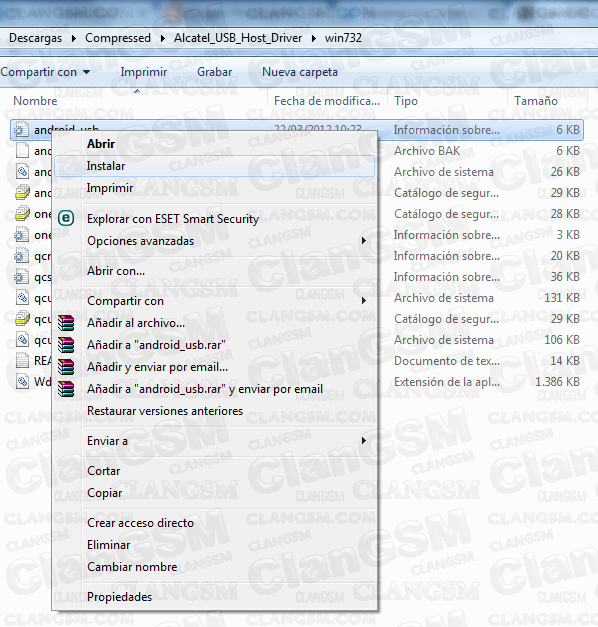Expand 'Enviar a' submenu arrow
This screenshot has height=627, width=598.
[364, 441]
